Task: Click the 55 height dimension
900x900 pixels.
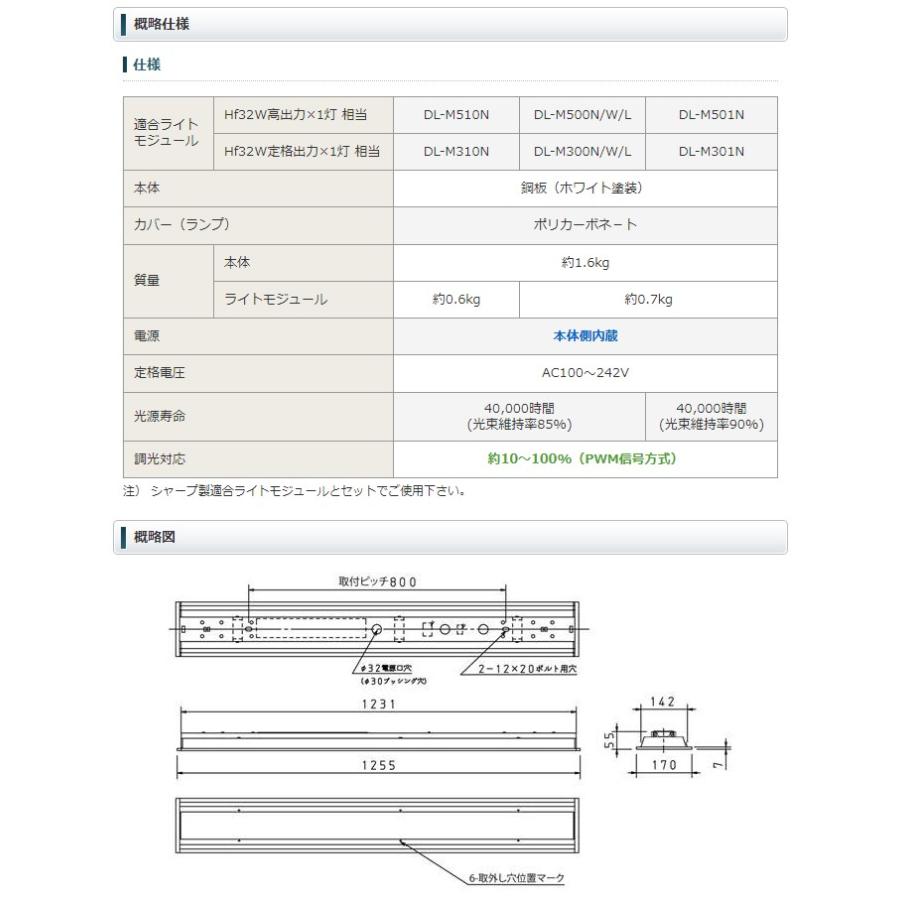Action: 609,740
